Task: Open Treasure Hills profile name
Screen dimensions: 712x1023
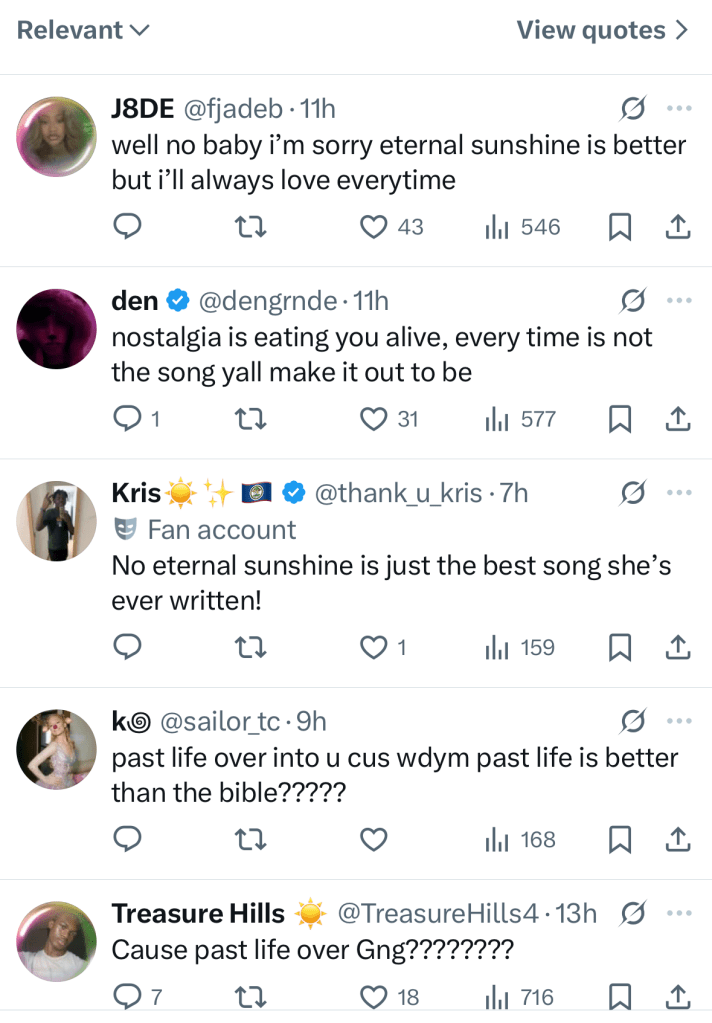Action: pyautogui.click(x=199, y=913)
